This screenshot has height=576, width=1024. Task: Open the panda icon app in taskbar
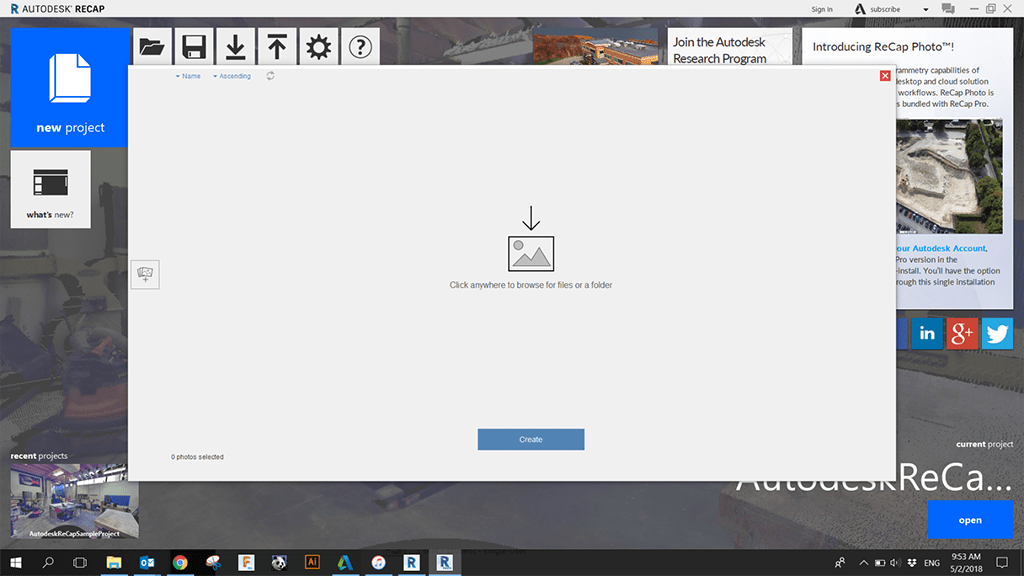tap(279, 562)
